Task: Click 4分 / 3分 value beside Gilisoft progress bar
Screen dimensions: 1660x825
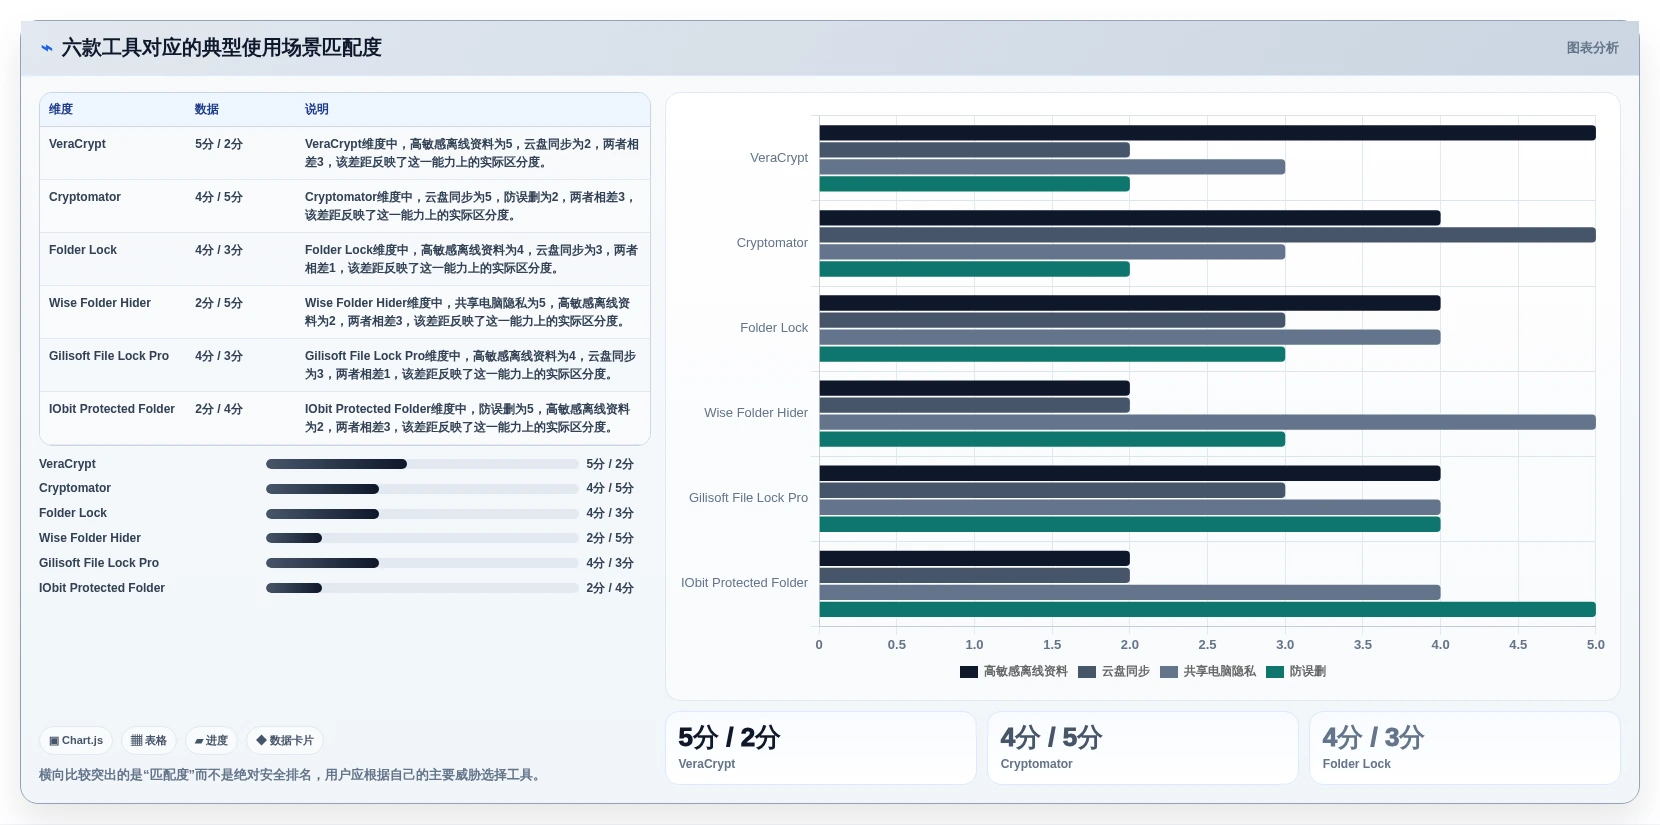Action: click(x=610, y=563)
